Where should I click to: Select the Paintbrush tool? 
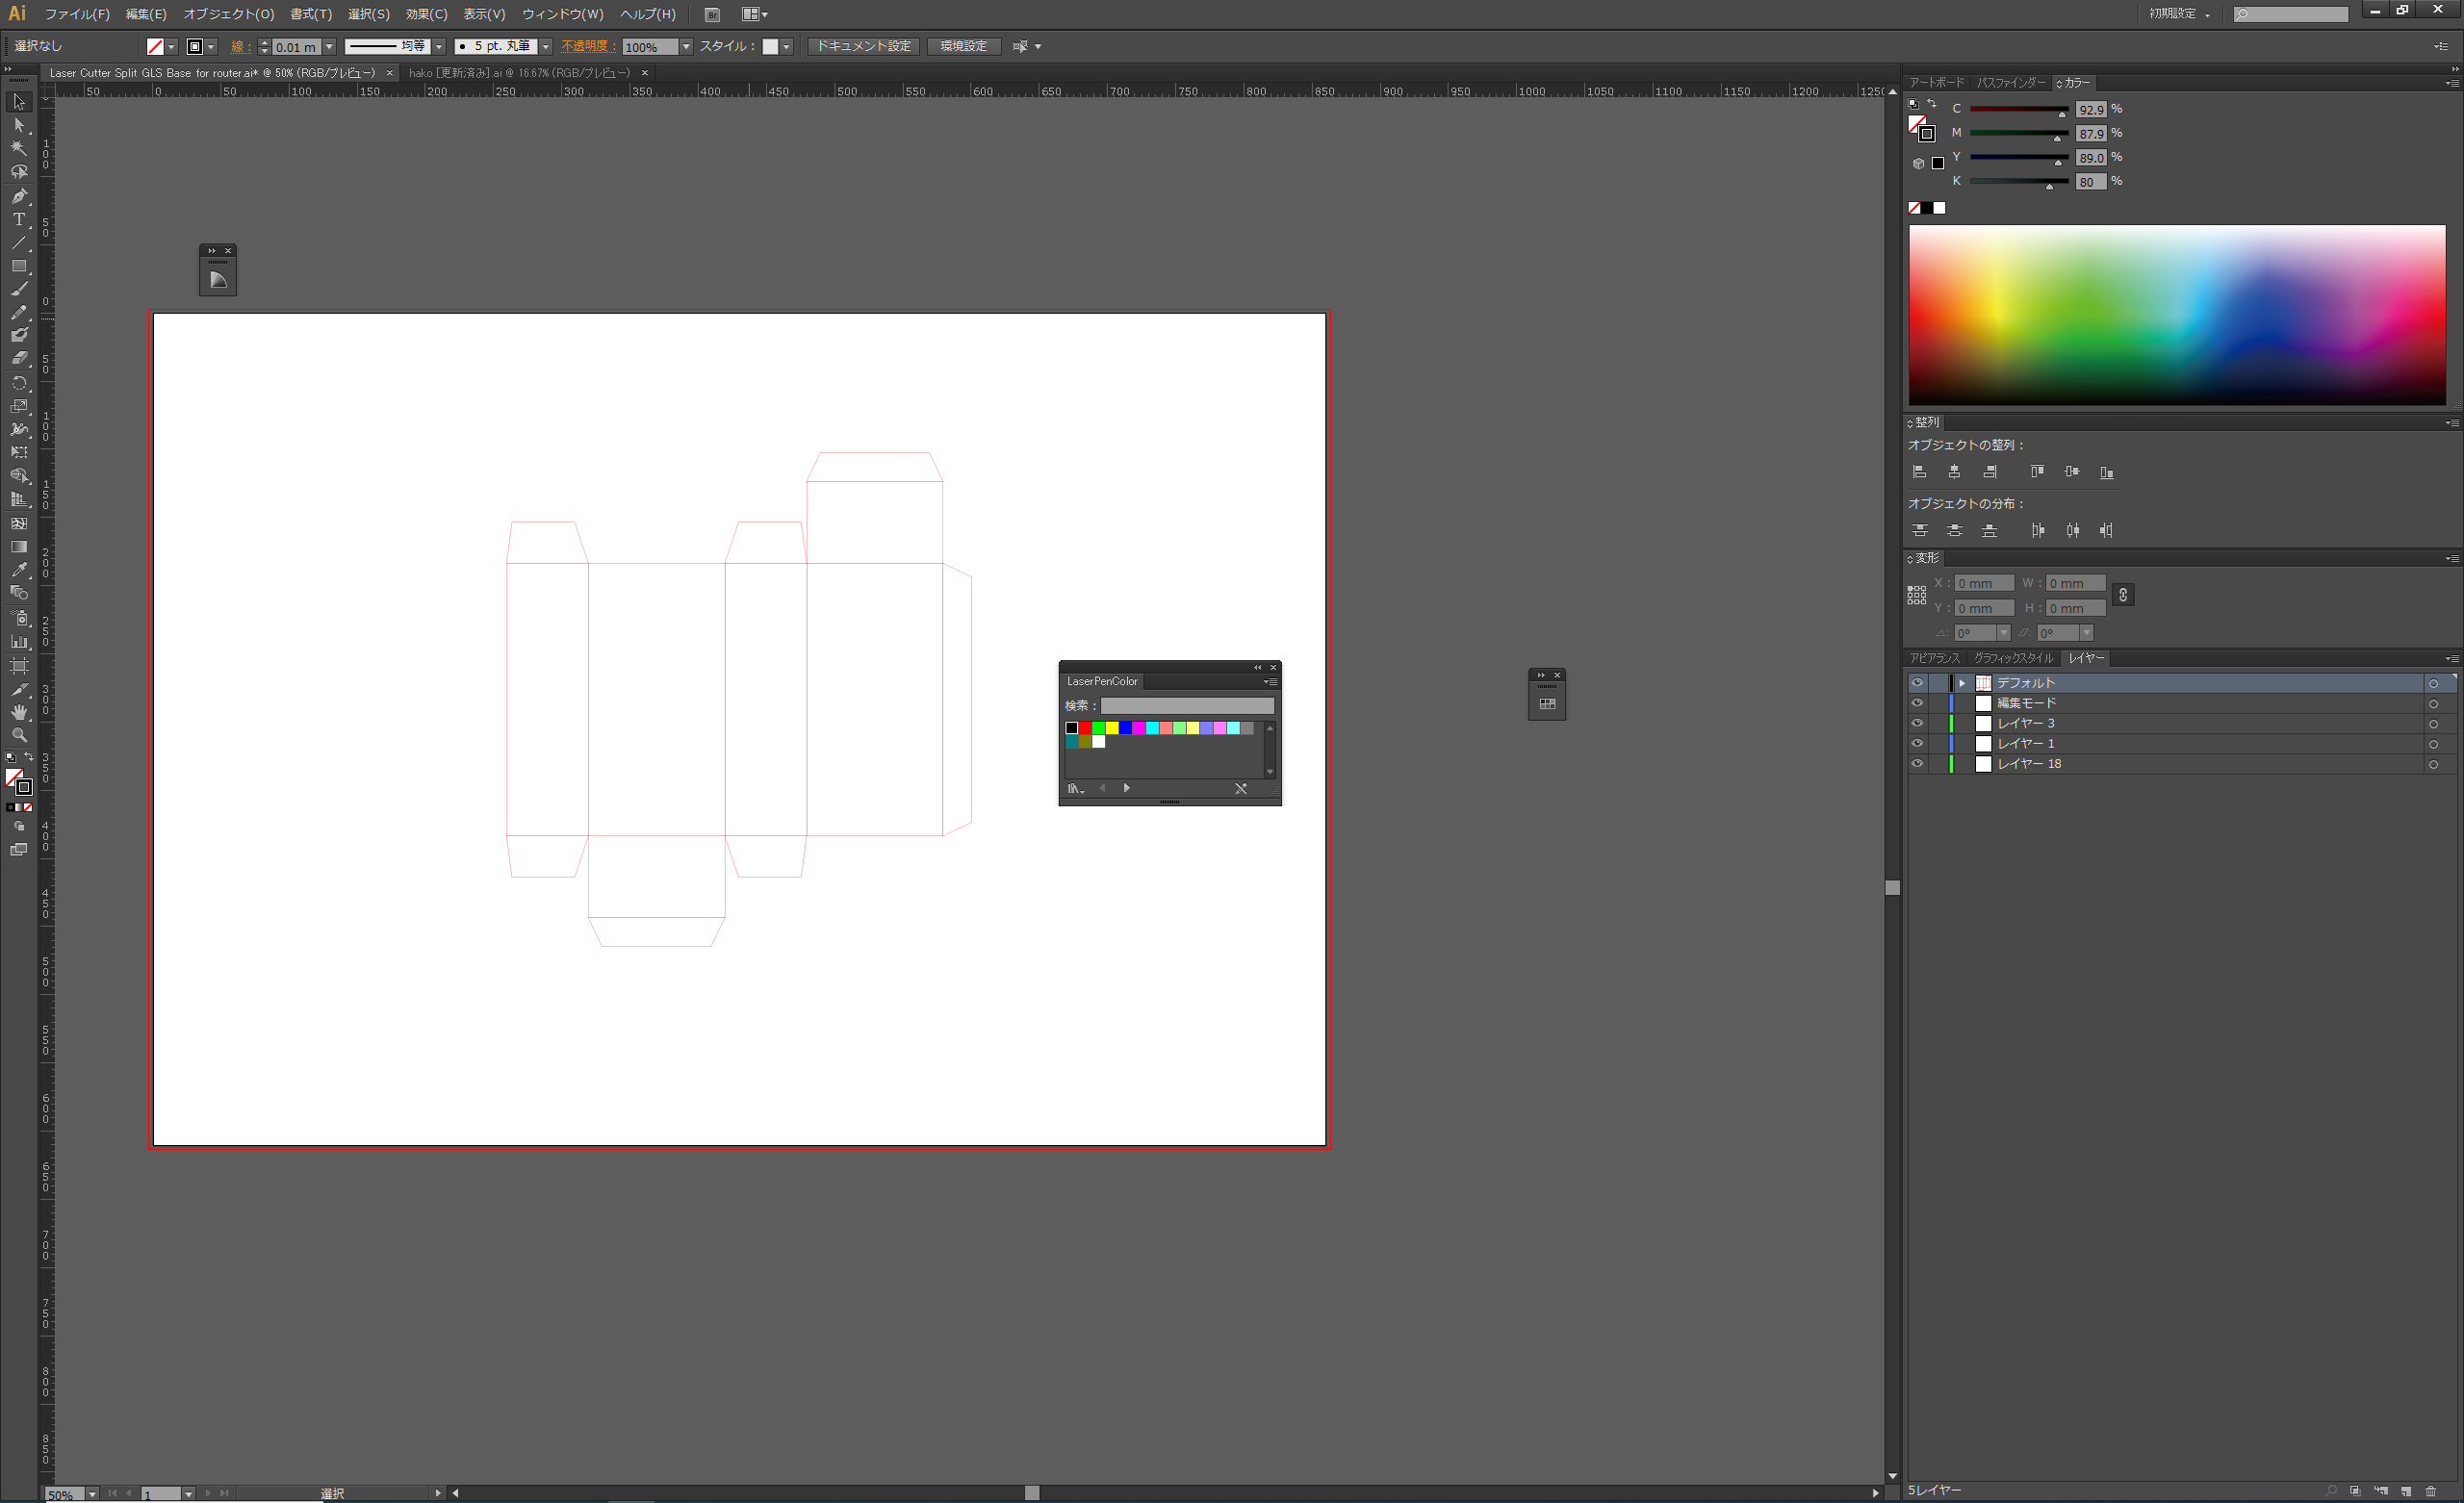tap(19, 289)
